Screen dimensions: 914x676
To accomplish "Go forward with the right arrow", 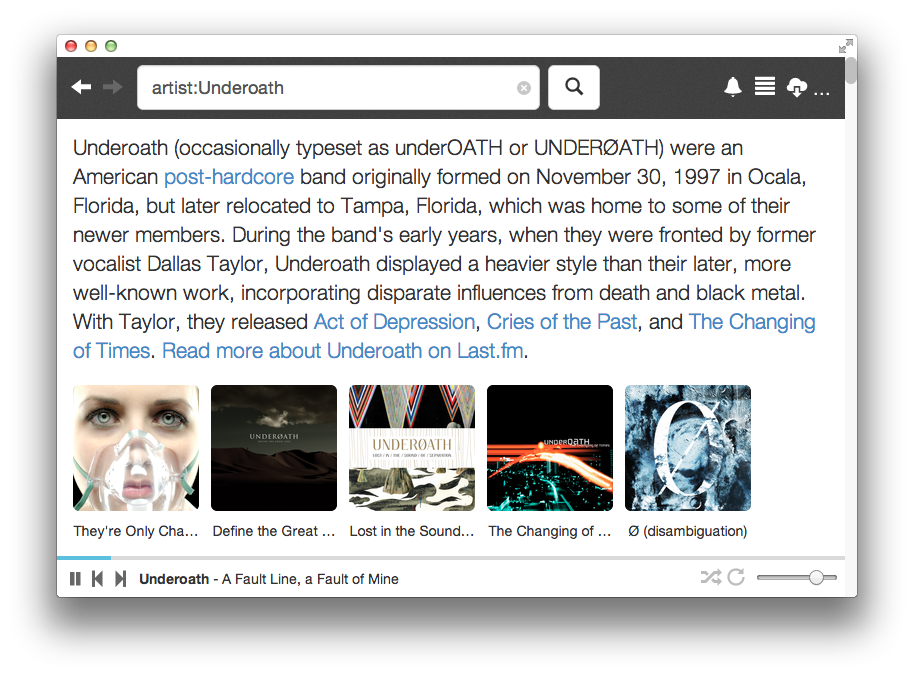I will (113, 87).
